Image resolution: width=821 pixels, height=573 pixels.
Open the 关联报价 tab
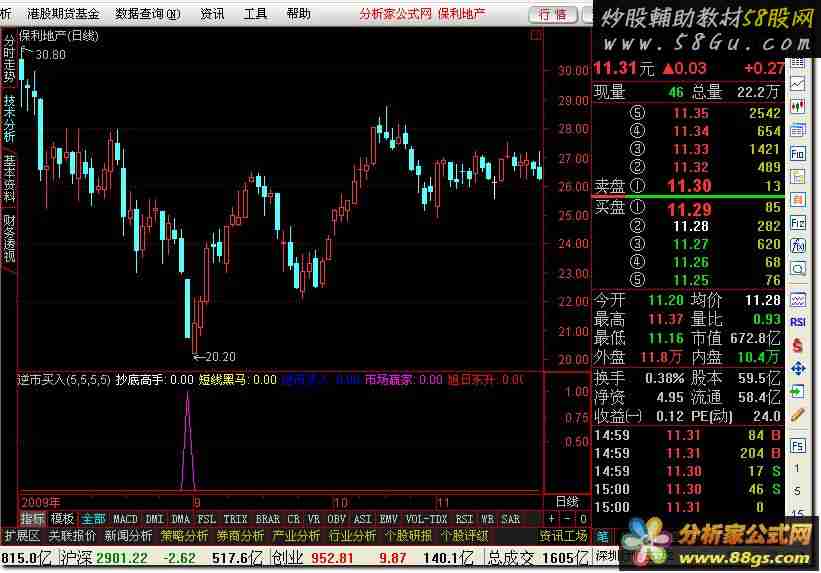(x=72, y=536)
